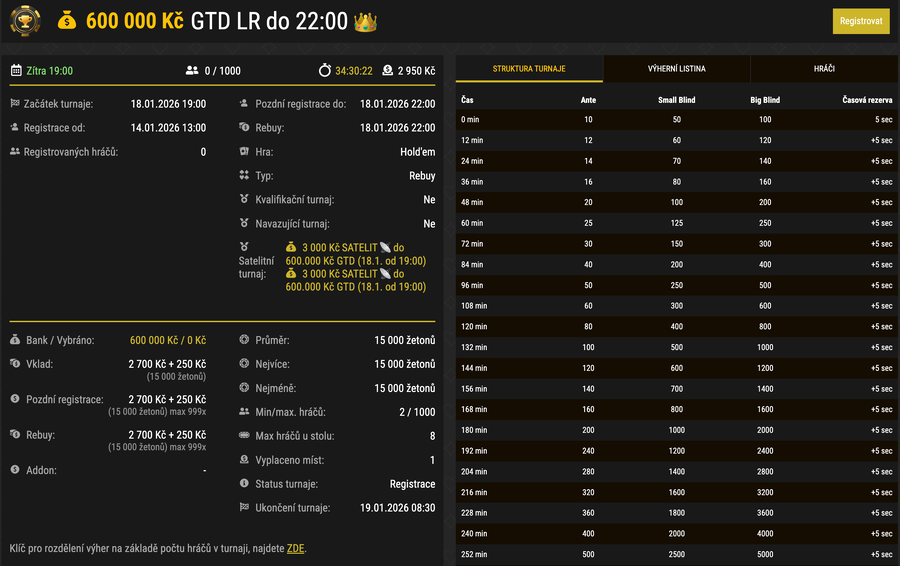Screen dimensions: 900x566
Task: Select the 0 min level row
Action: tap(677, 119)
